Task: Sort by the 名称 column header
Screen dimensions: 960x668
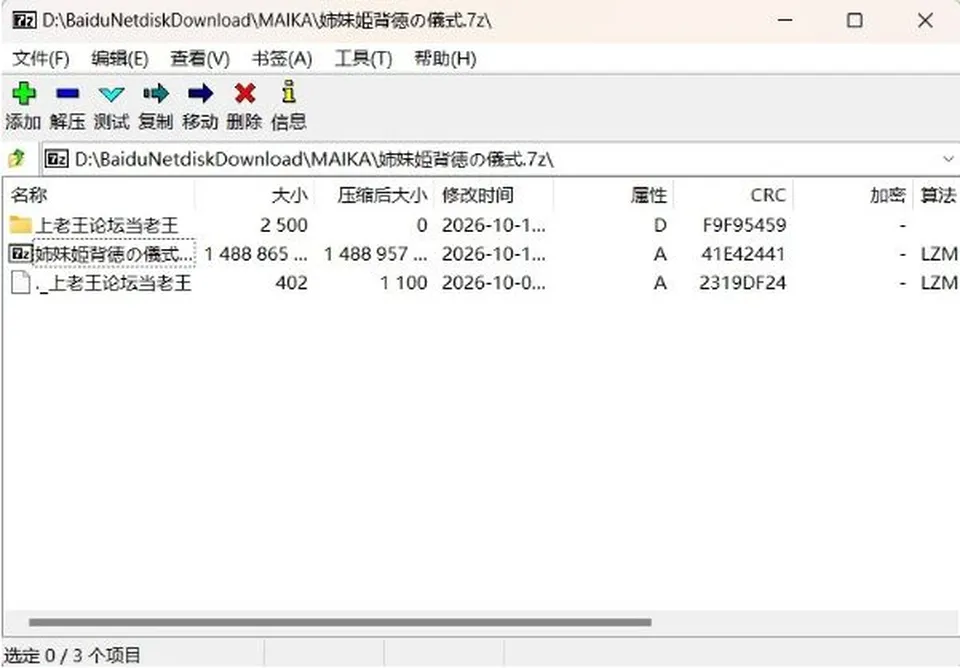Action: click(x=99, y=195)
